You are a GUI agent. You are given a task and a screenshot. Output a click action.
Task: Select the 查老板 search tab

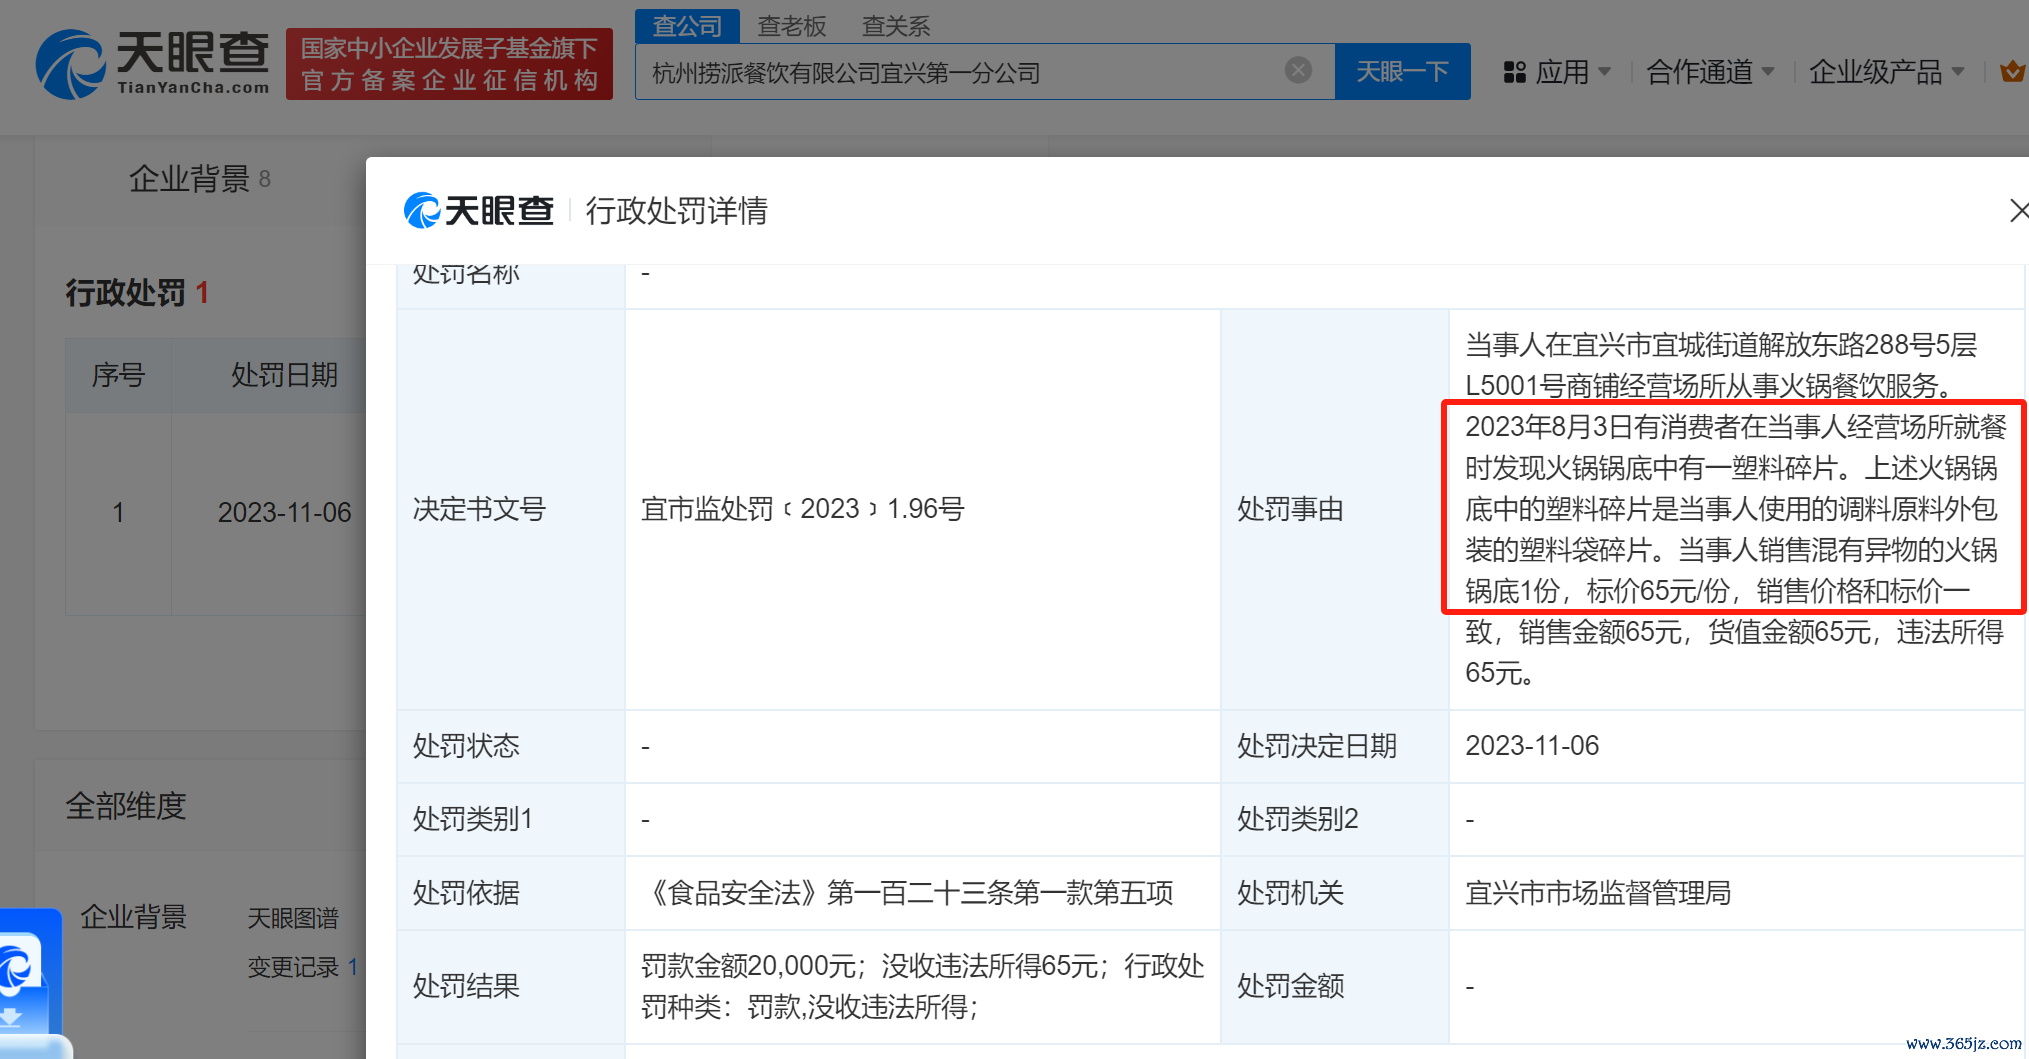[x=792, y=26]
